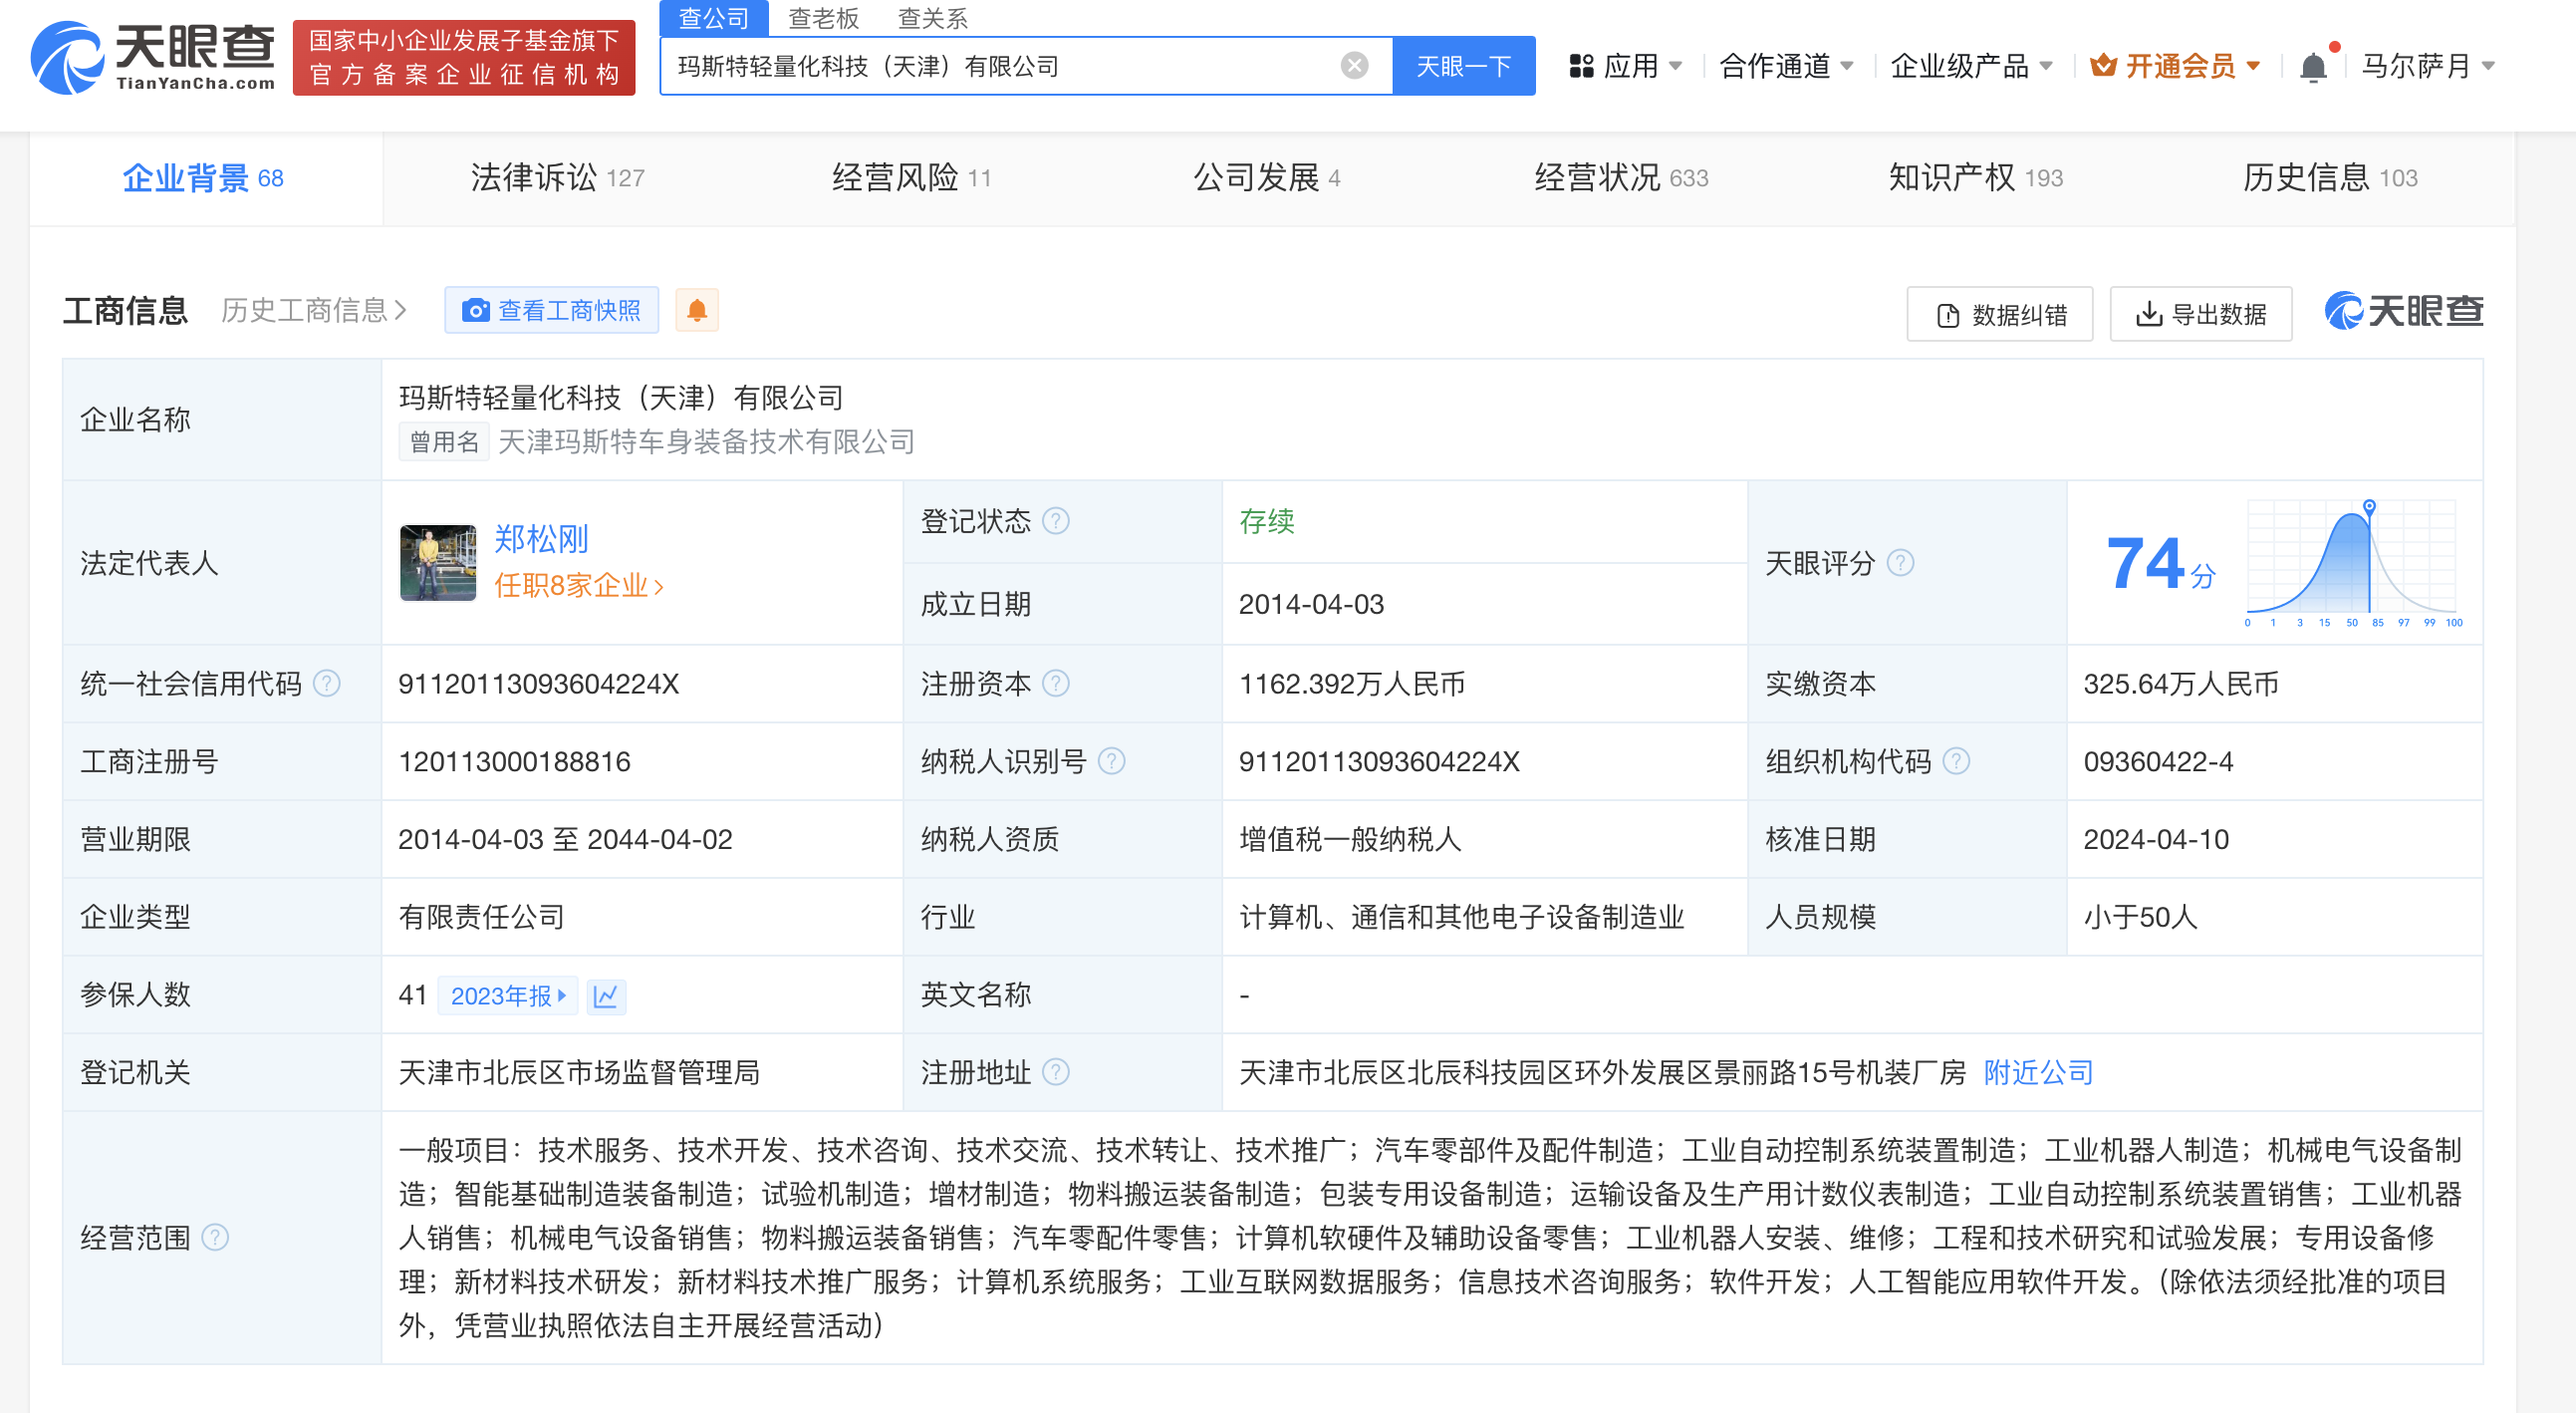Click the help icon next to 登记状态
The image size is (2576, 1413).
[x=1056, y=521]
